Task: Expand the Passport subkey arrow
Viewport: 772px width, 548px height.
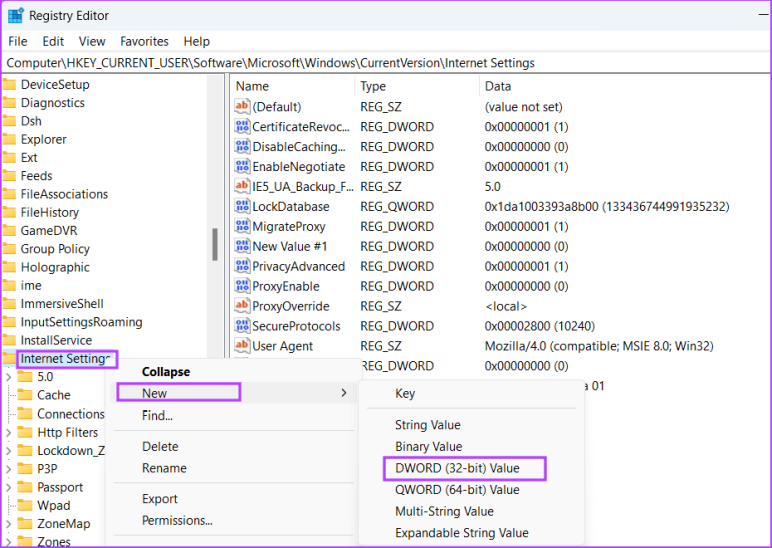Action: tap(9, 487)
